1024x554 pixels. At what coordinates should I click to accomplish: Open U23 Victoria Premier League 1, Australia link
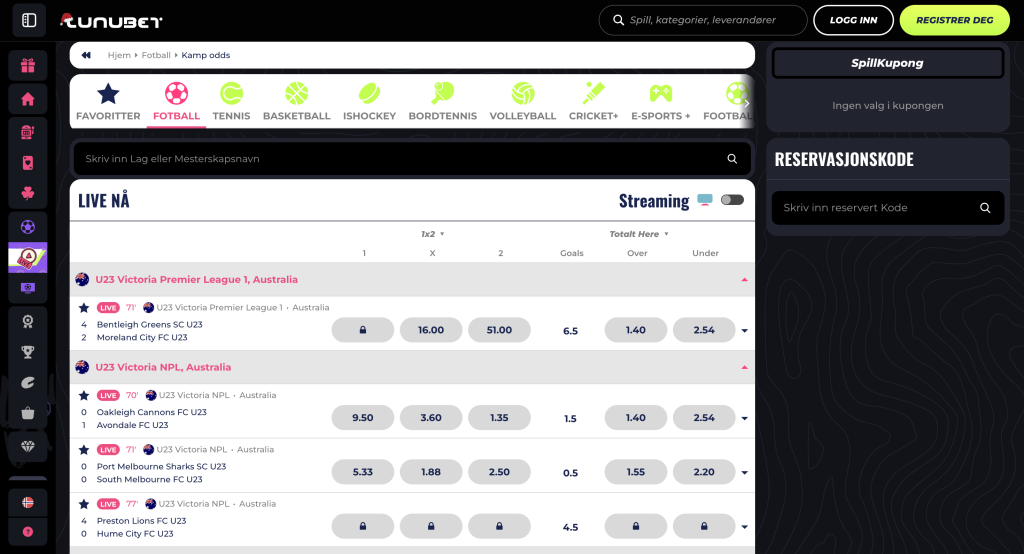click(x=197, y=280)
